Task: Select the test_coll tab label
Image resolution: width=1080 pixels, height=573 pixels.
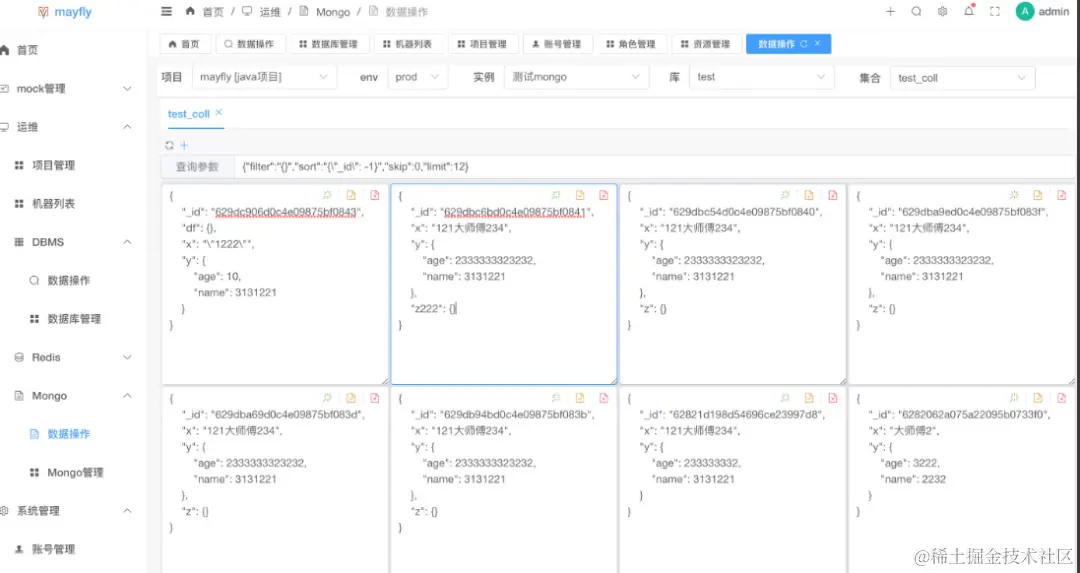Action: point(189,114)
